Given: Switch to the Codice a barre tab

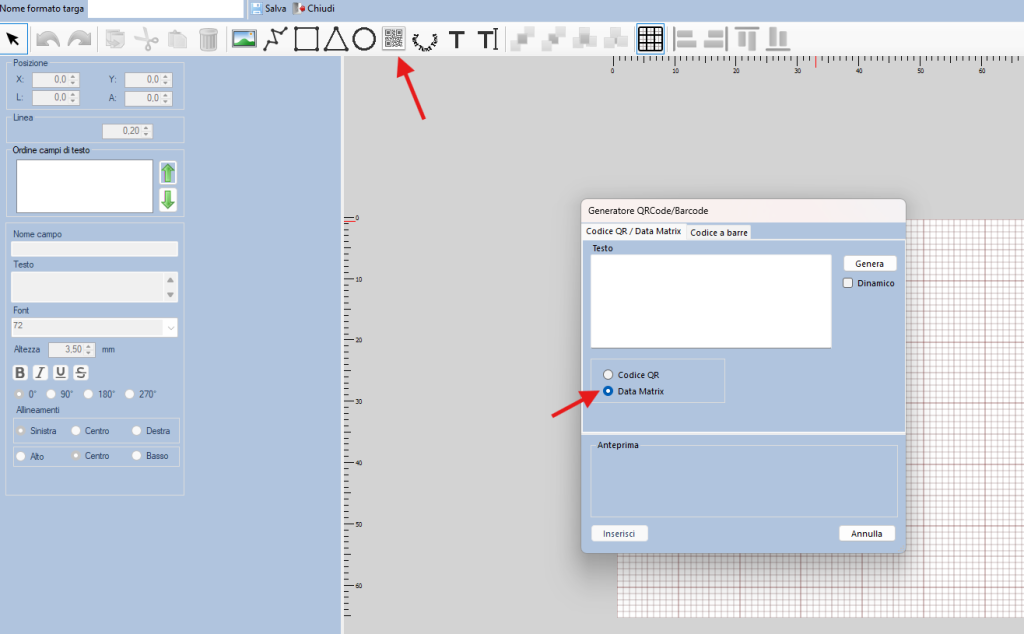Looking at the screenshot, I should [718, 232].
